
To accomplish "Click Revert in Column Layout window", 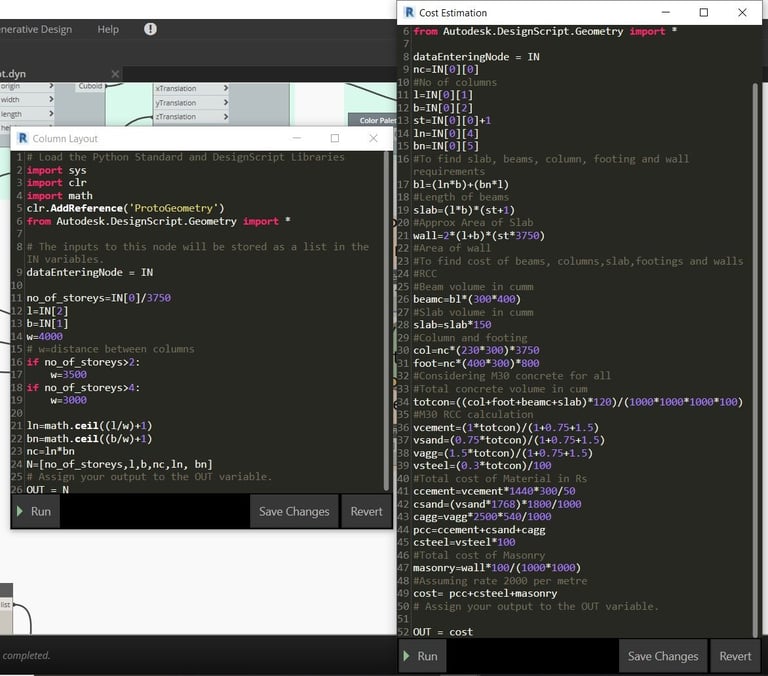I will coord(366,511).
